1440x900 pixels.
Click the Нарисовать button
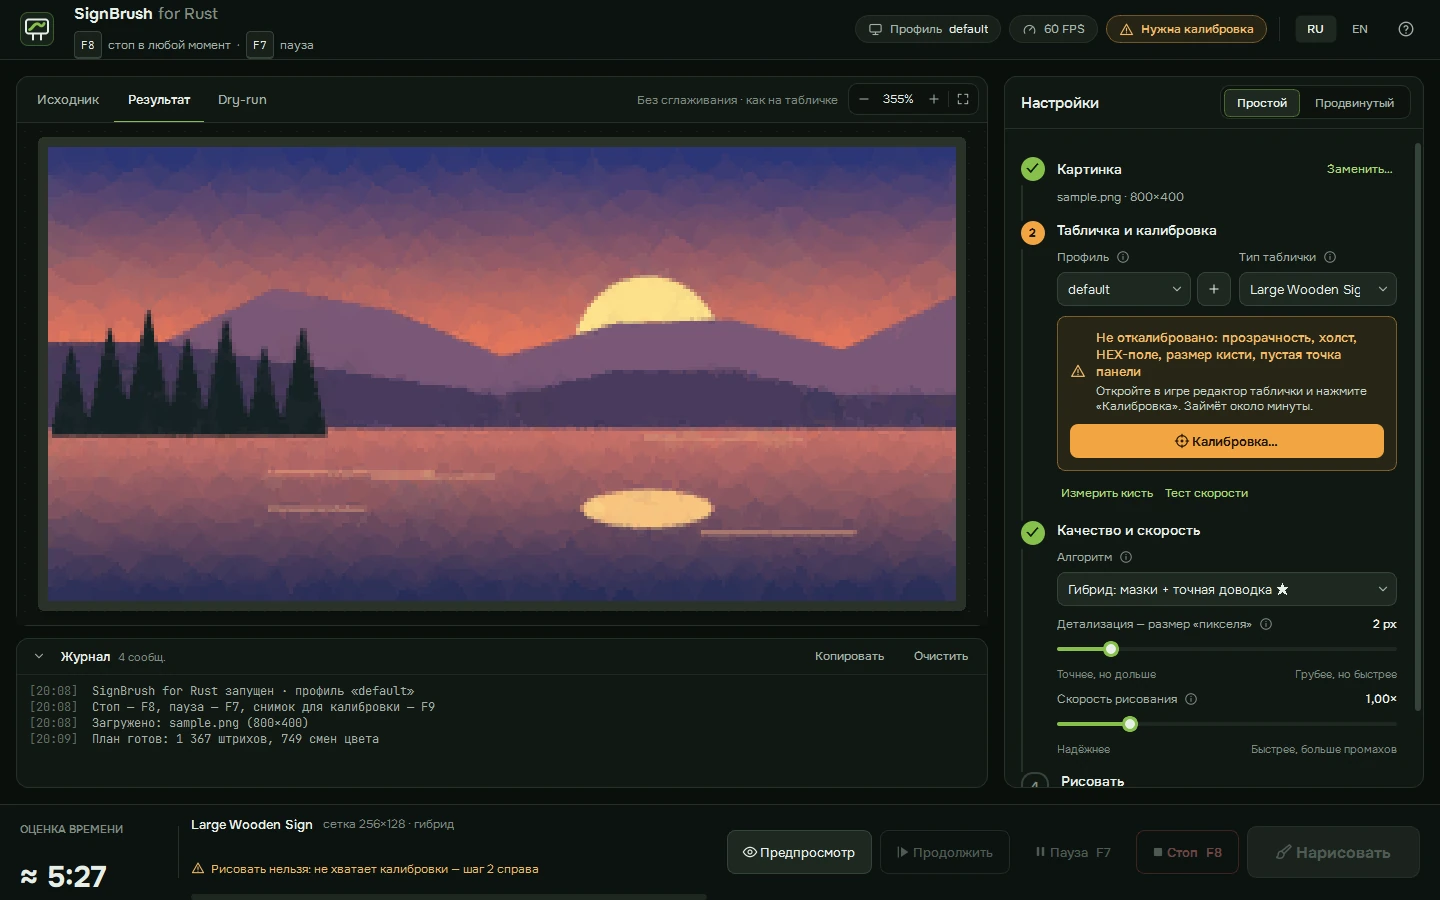click(x=1333, y=853)
